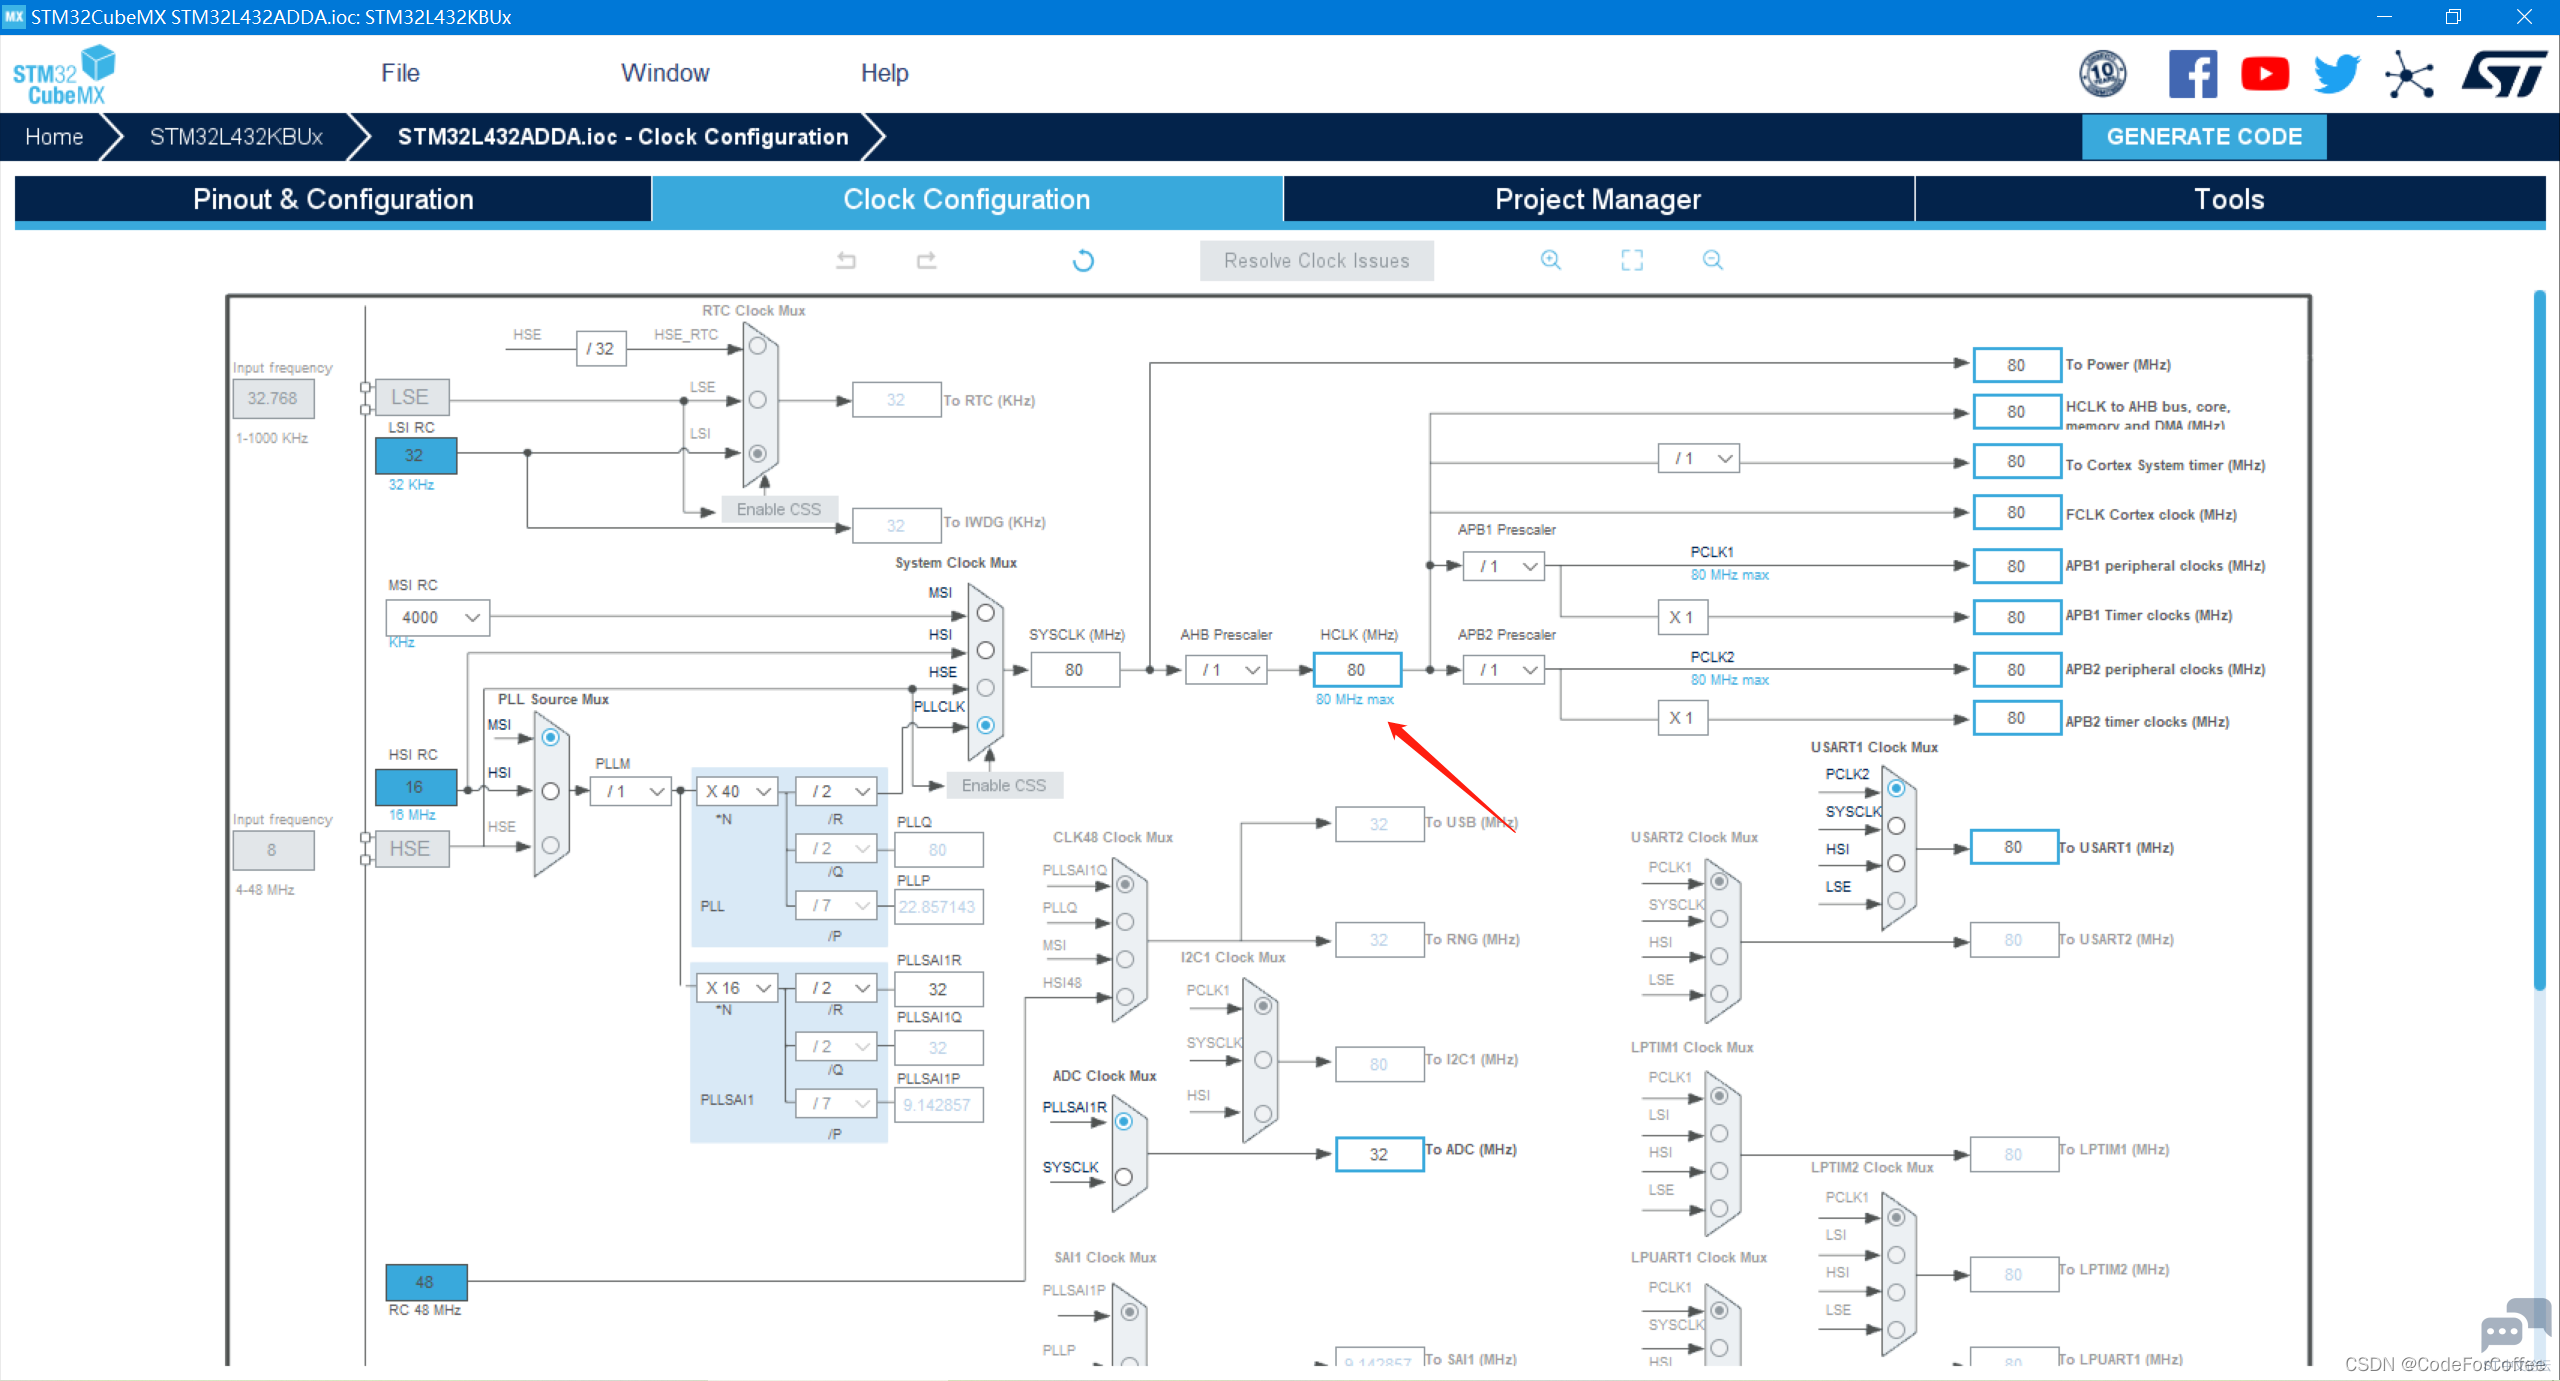This screenshot has width=2560, height=1381.
Task: Click the ST logo icon
Action: click(x=2504, y=74)
